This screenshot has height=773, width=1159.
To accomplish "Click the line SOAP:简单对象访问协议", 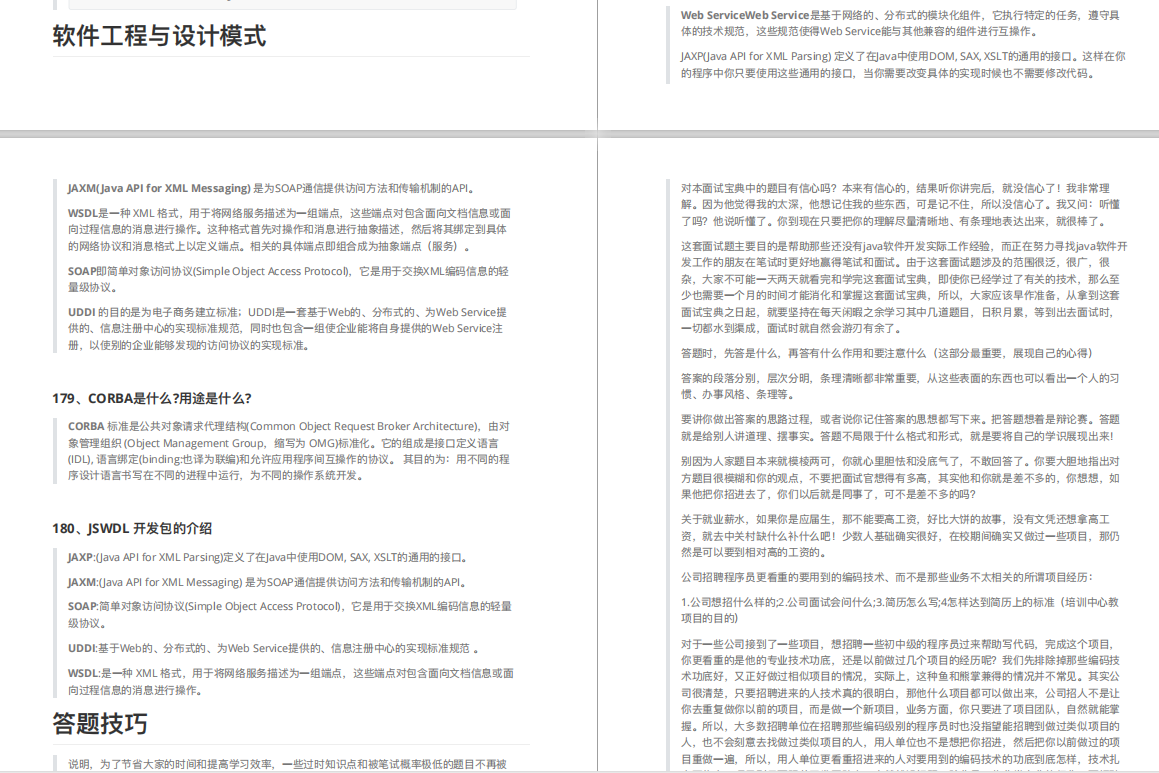I will tap(290, 615).
